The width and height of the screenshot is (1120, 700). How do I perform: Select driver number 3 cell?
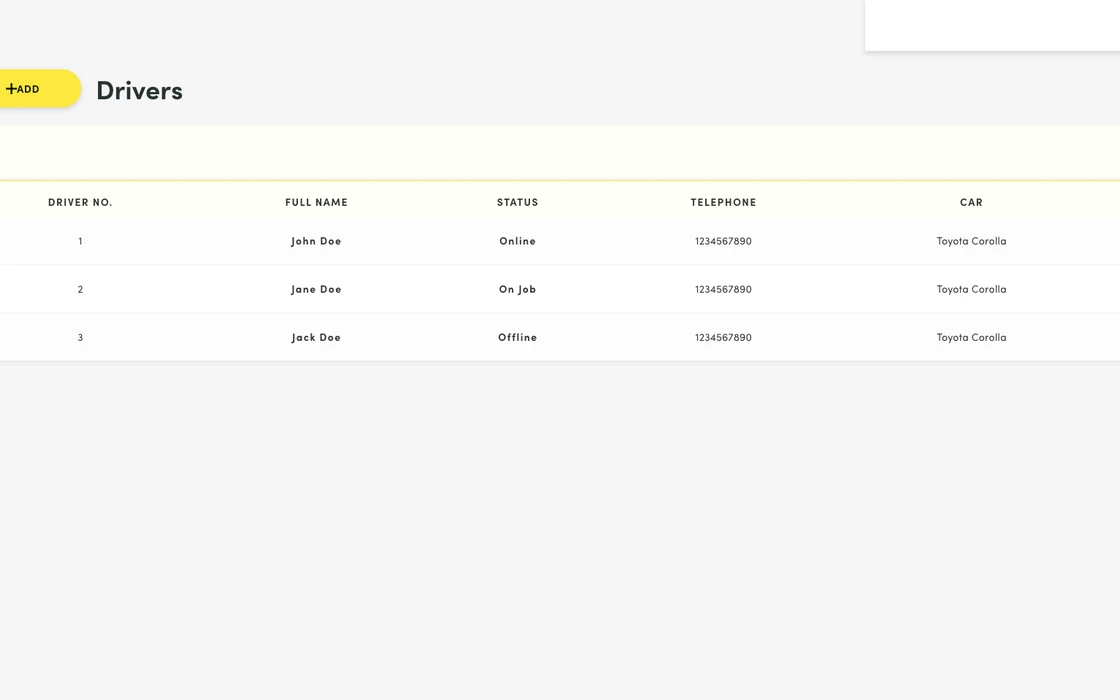pos(80,337)
